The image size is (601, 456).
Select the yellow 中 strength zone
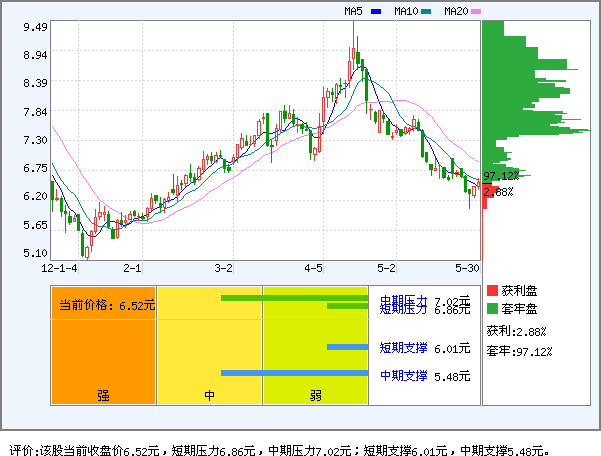click(x=209, y=345)
